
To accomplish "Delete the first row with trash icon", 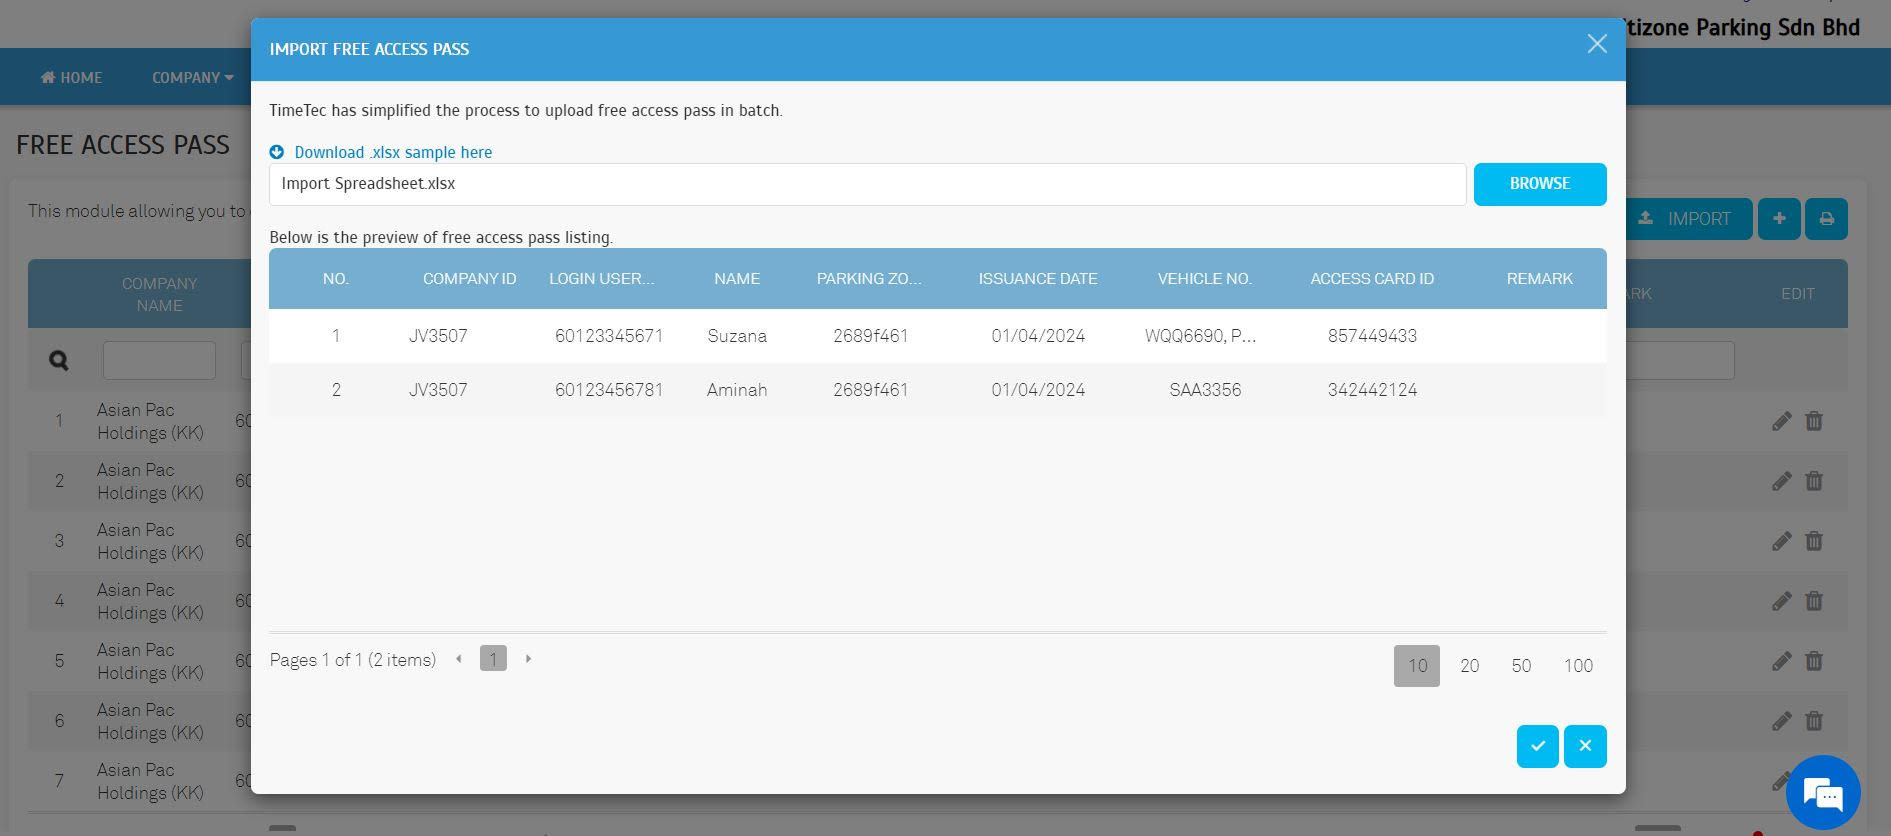I will coord(1814,421).
